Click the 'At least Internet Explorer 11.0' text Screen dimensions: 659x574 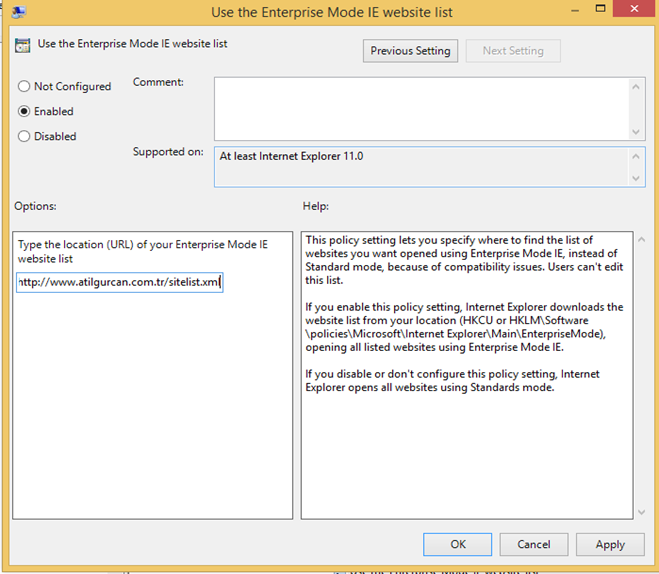point(291,156)
